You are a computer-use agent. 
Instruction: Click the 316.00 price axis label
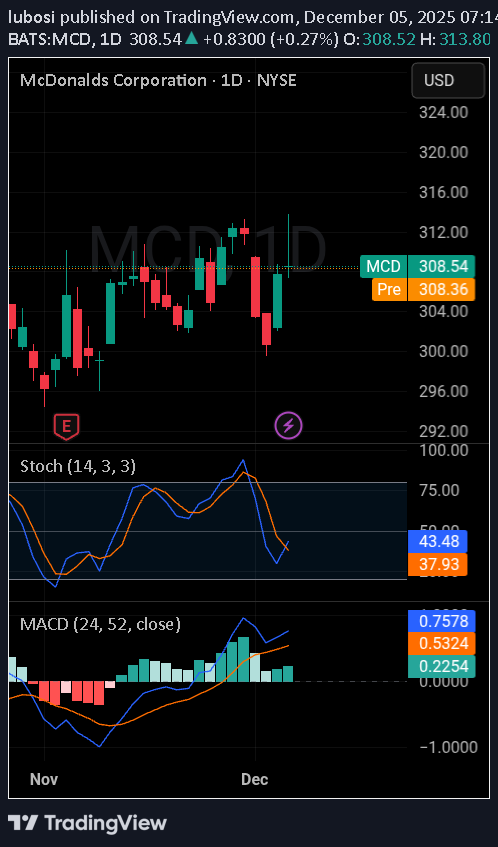443,192
